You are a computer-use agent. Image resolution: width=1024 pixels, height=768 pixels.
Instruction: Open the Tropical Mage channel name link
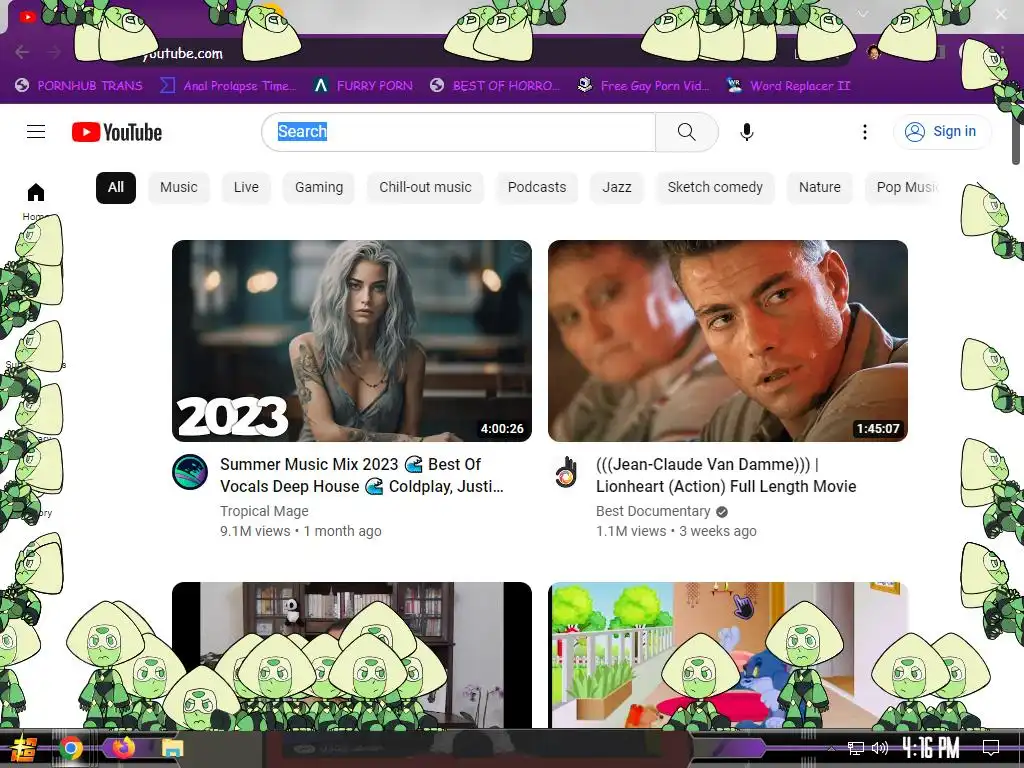[264, 511]
